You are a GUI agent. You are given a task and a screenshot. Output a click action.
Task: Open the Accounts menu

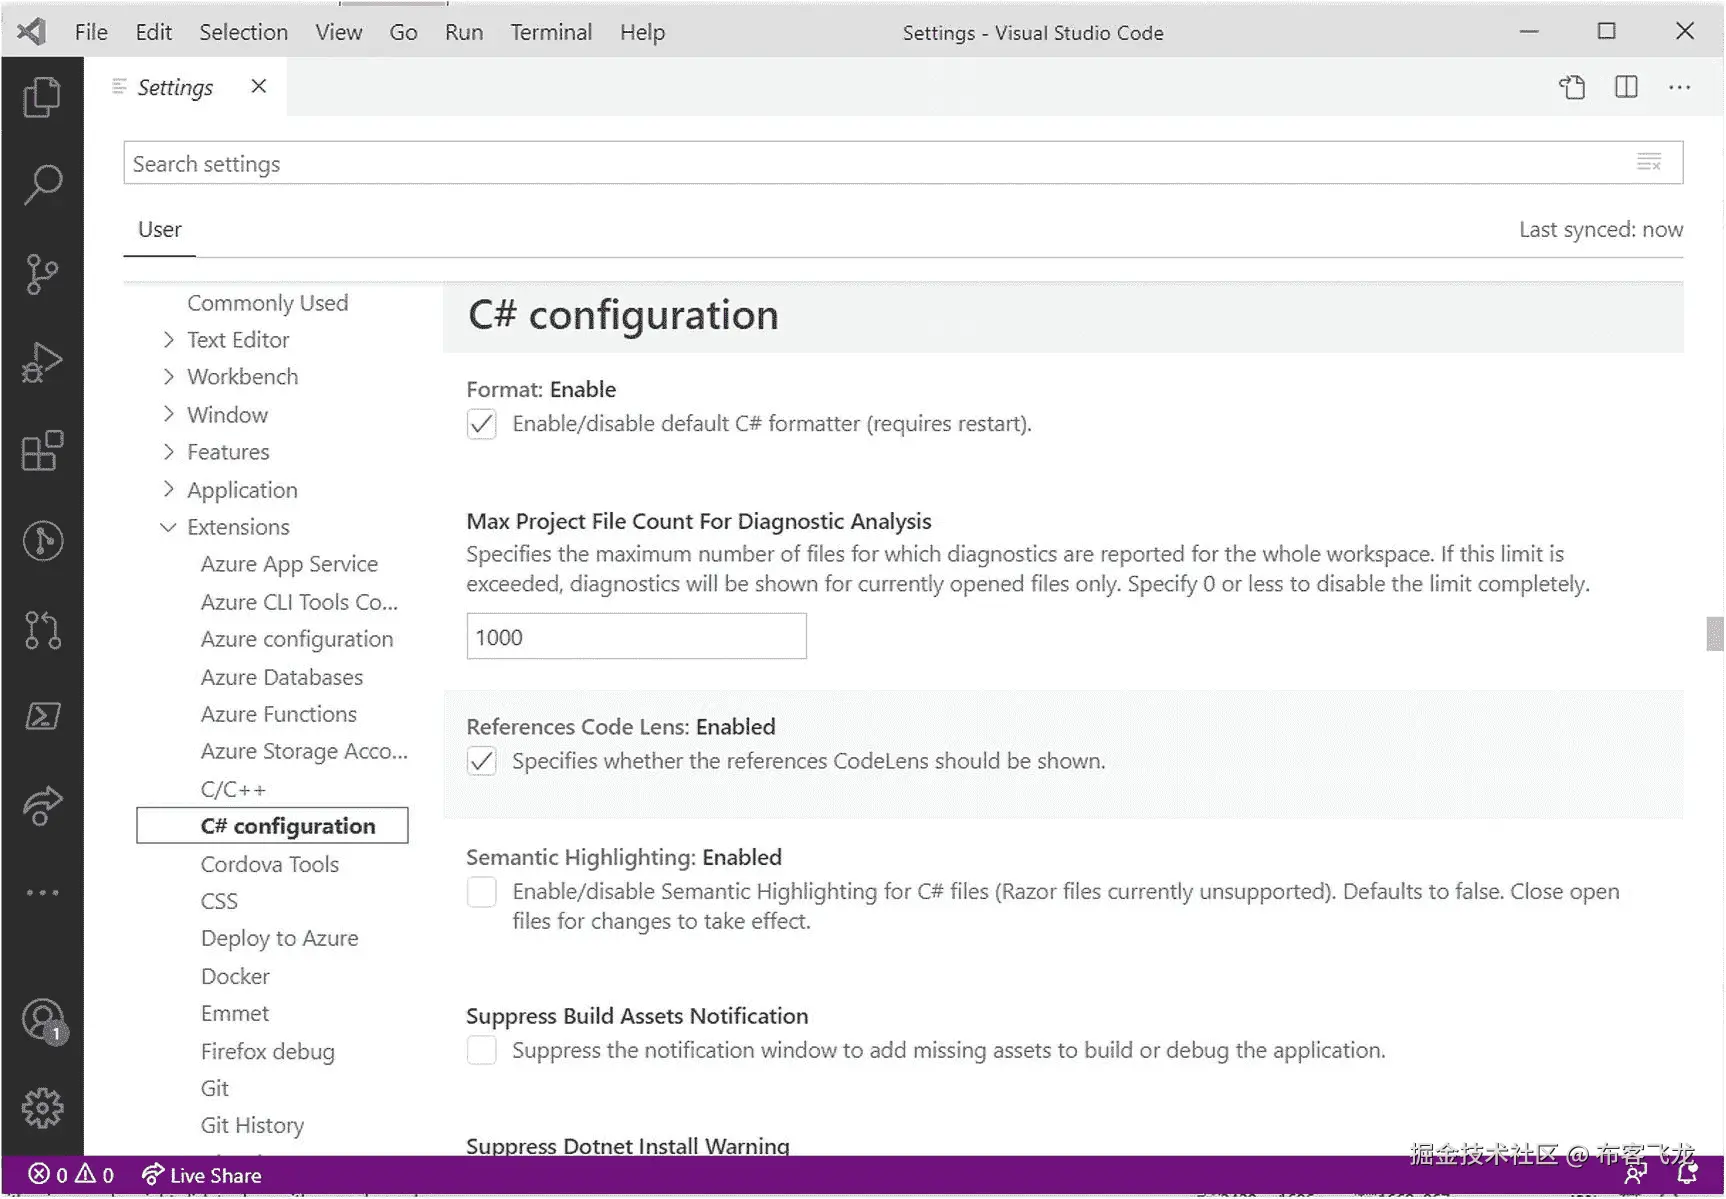pyautogui.click(x=44, y=1022)
